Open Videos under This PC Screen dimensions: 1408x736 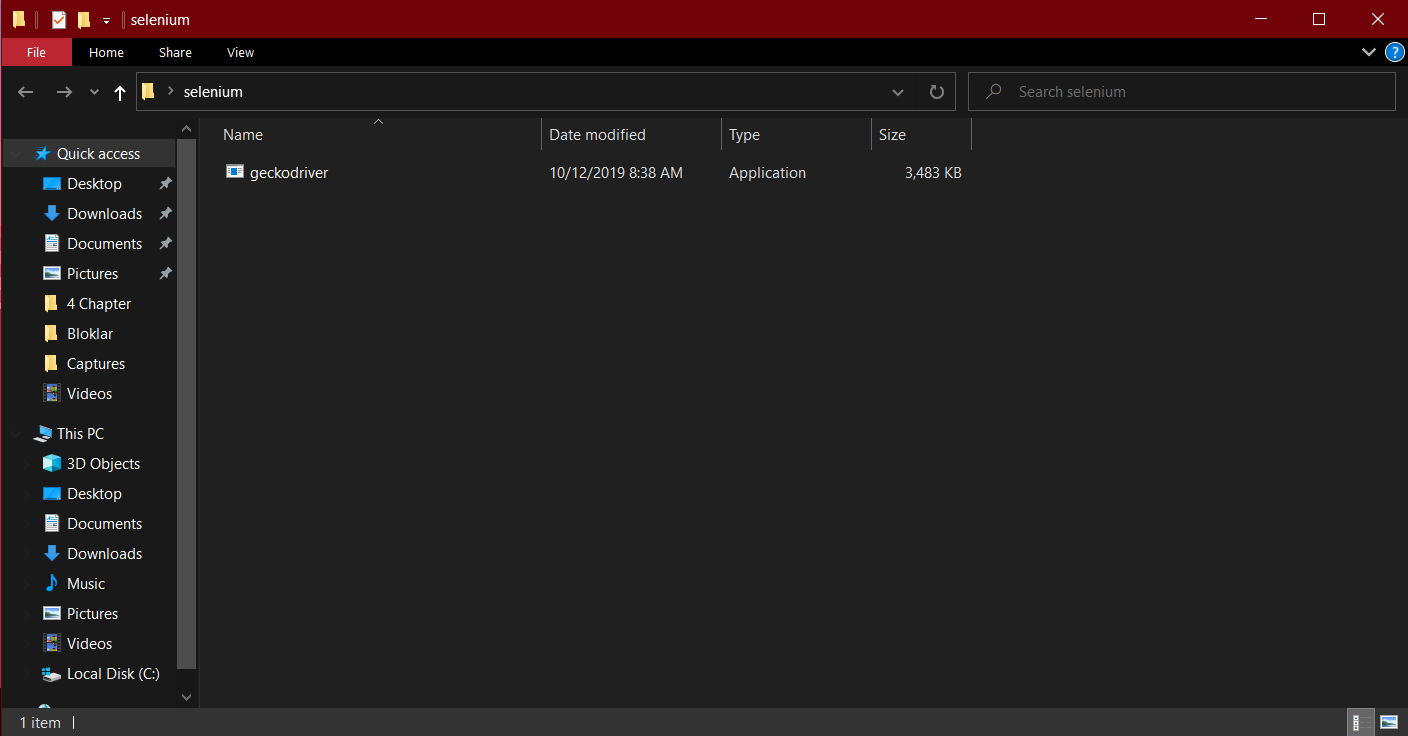[89, 643]
